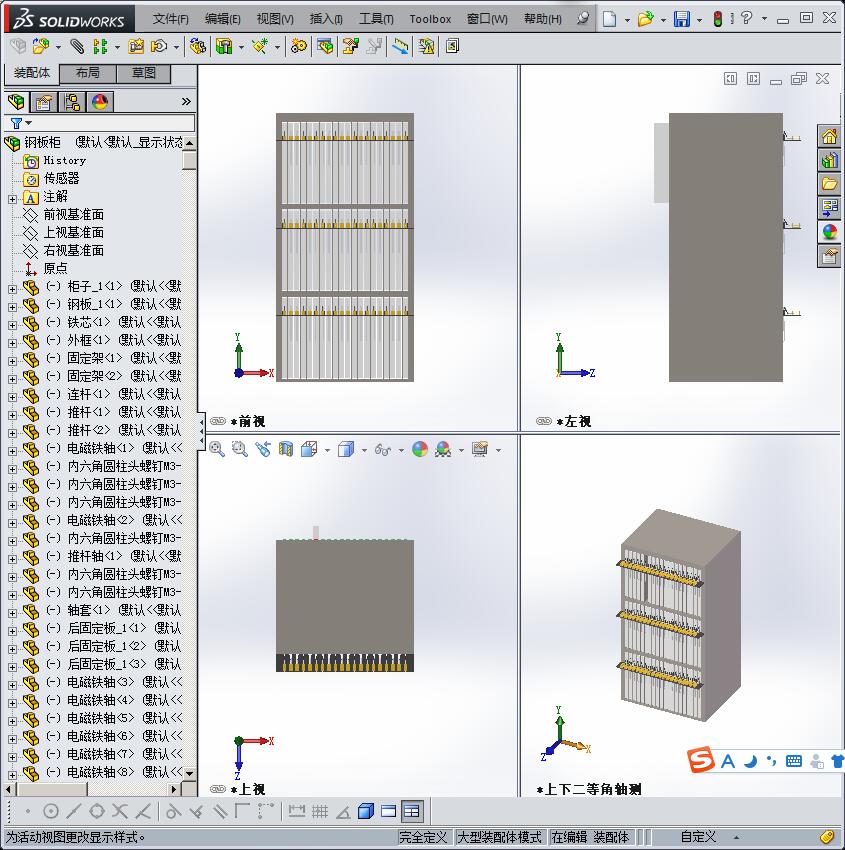The width and height of the screenshot is (845, 850).
Task: Click the Save floppy disk icon
Action: pyautogui.click(x=681, y=19)
